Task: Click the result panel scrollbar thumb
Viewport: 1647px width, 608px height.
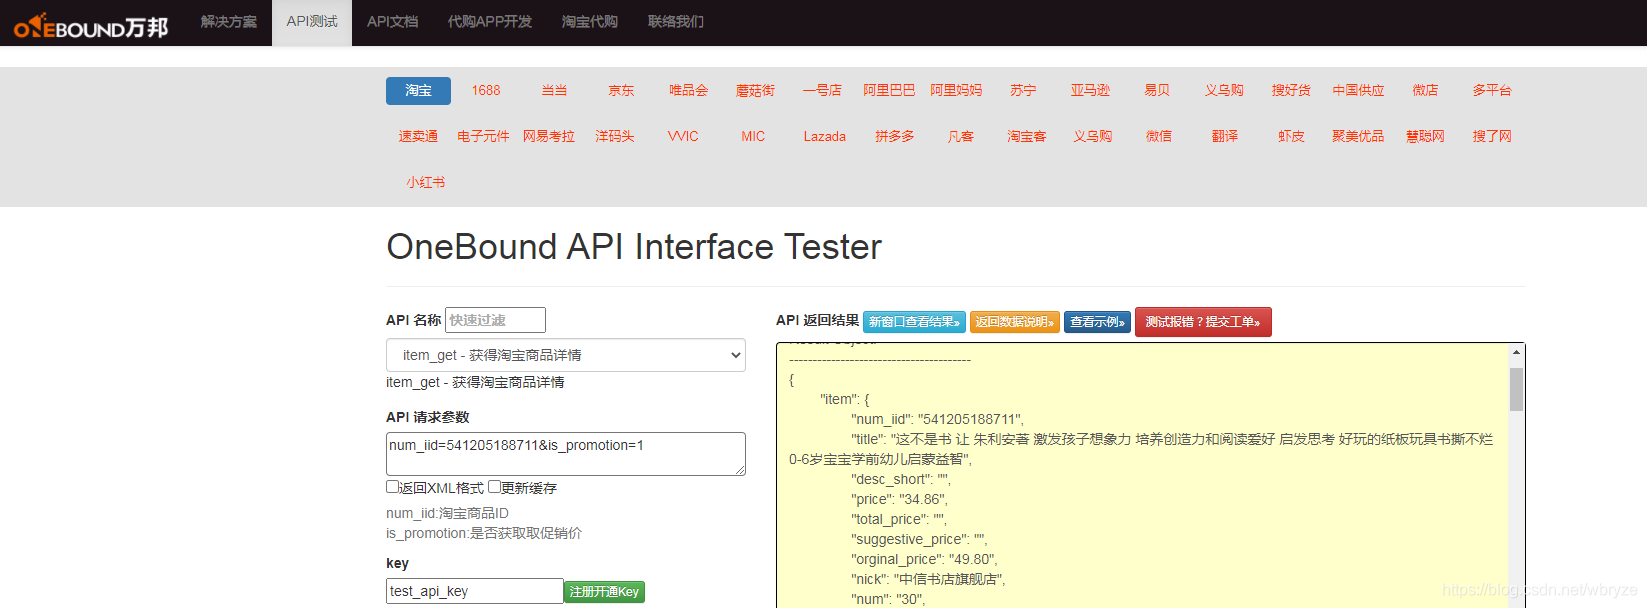Action: click(1516, 389)
